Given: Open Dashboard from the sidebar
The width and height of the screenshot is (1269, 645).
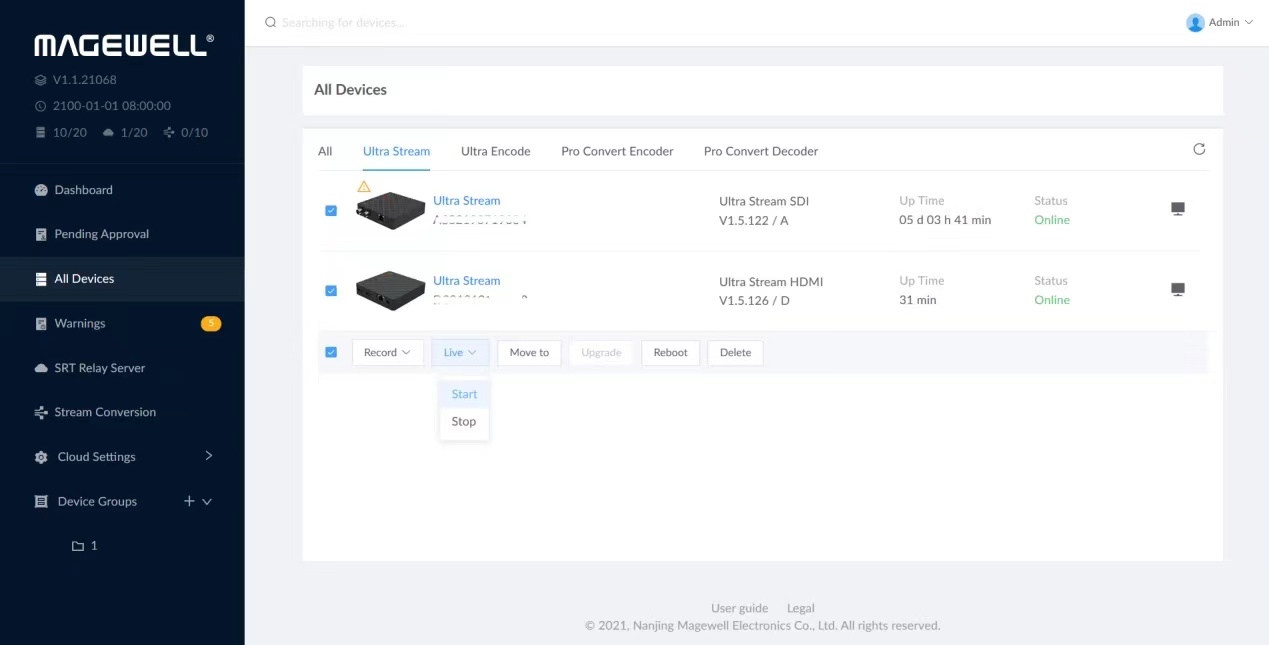Looking at the screenshot, I should click(83, 190).
